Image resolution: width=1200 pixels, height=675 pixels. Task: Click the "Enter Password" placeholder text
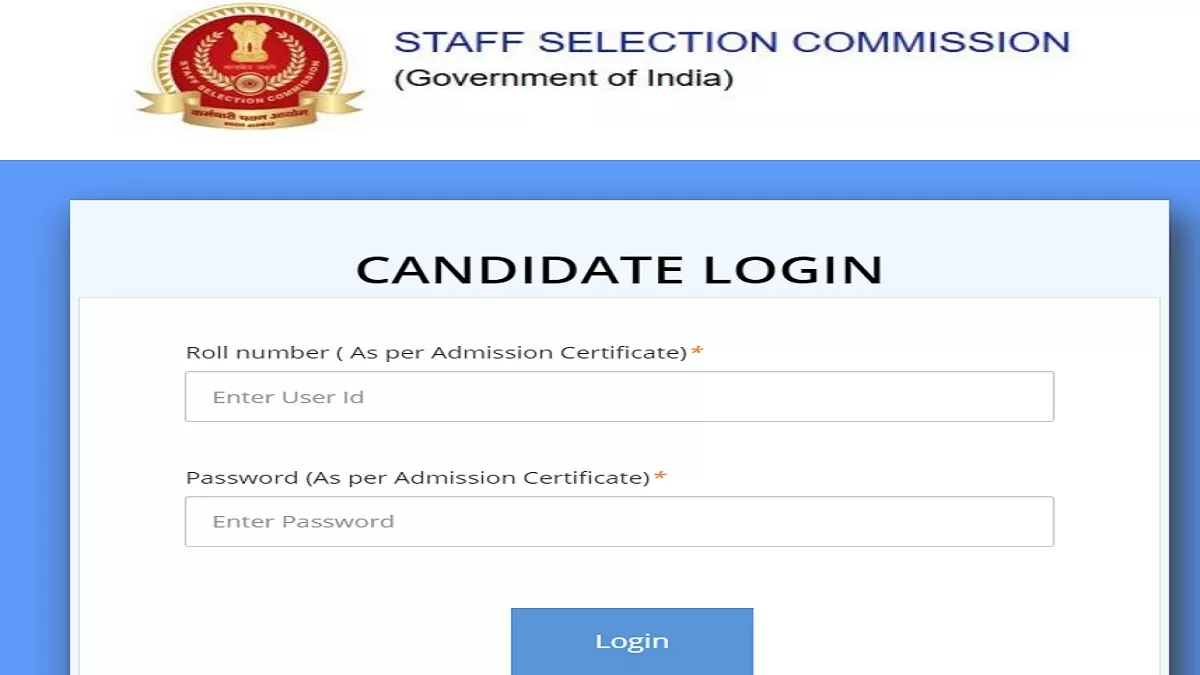click(x=303, y=521)
